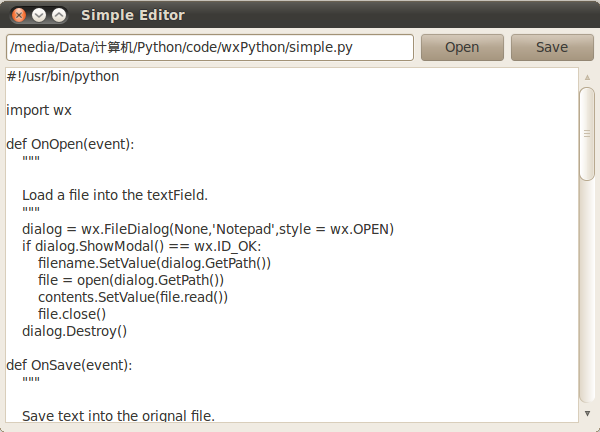The image size is (600, 432).
Task: Click the 'if dialog.ShowModal()' line
Action: (142, 246)
